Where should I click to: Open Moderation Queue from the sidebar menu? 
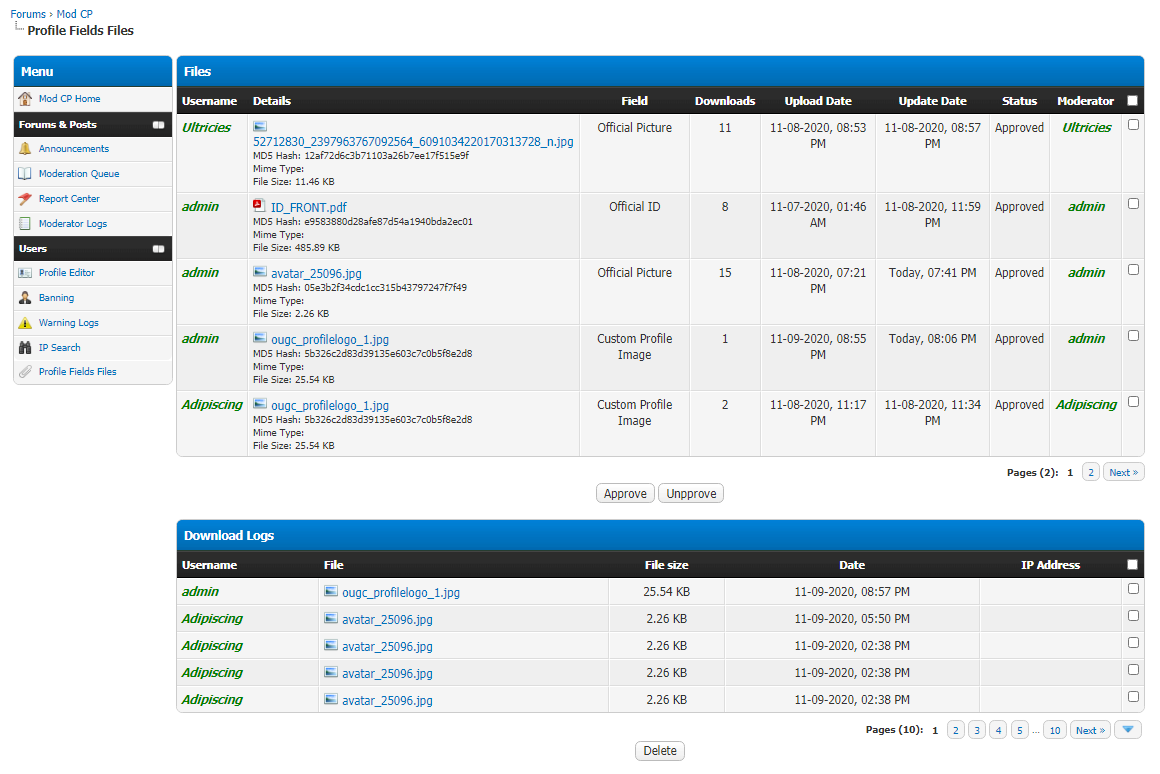click(78, 174)
